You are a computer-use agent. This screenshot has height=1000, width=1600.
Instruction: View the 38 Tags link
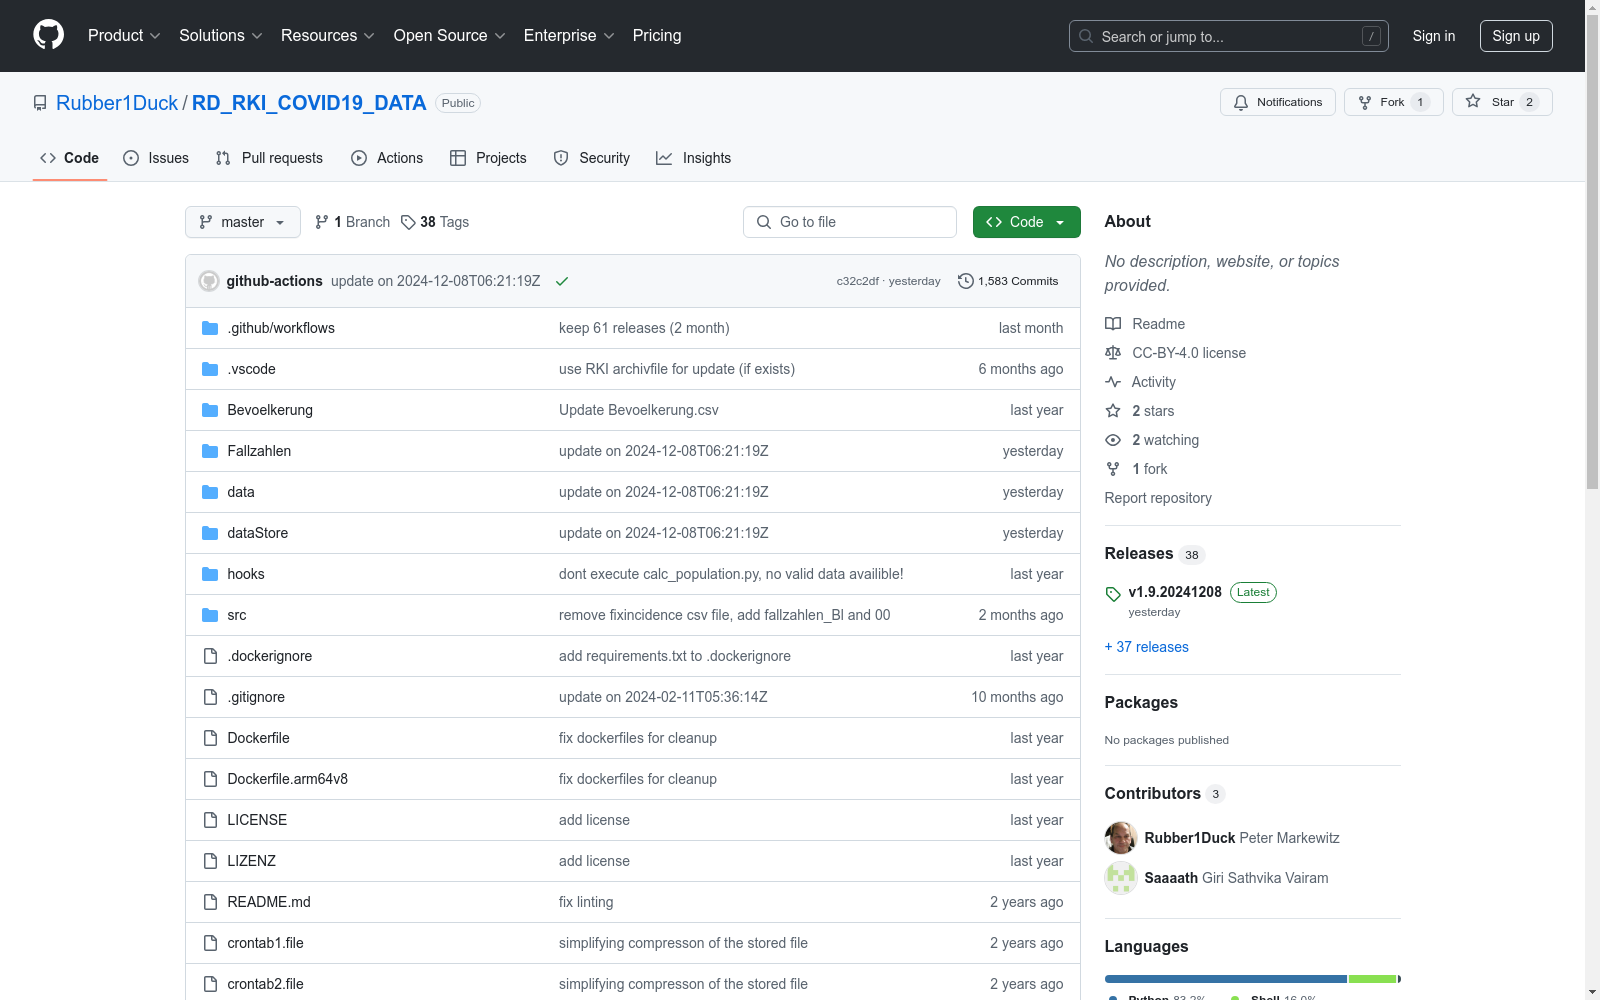(435, 222)
